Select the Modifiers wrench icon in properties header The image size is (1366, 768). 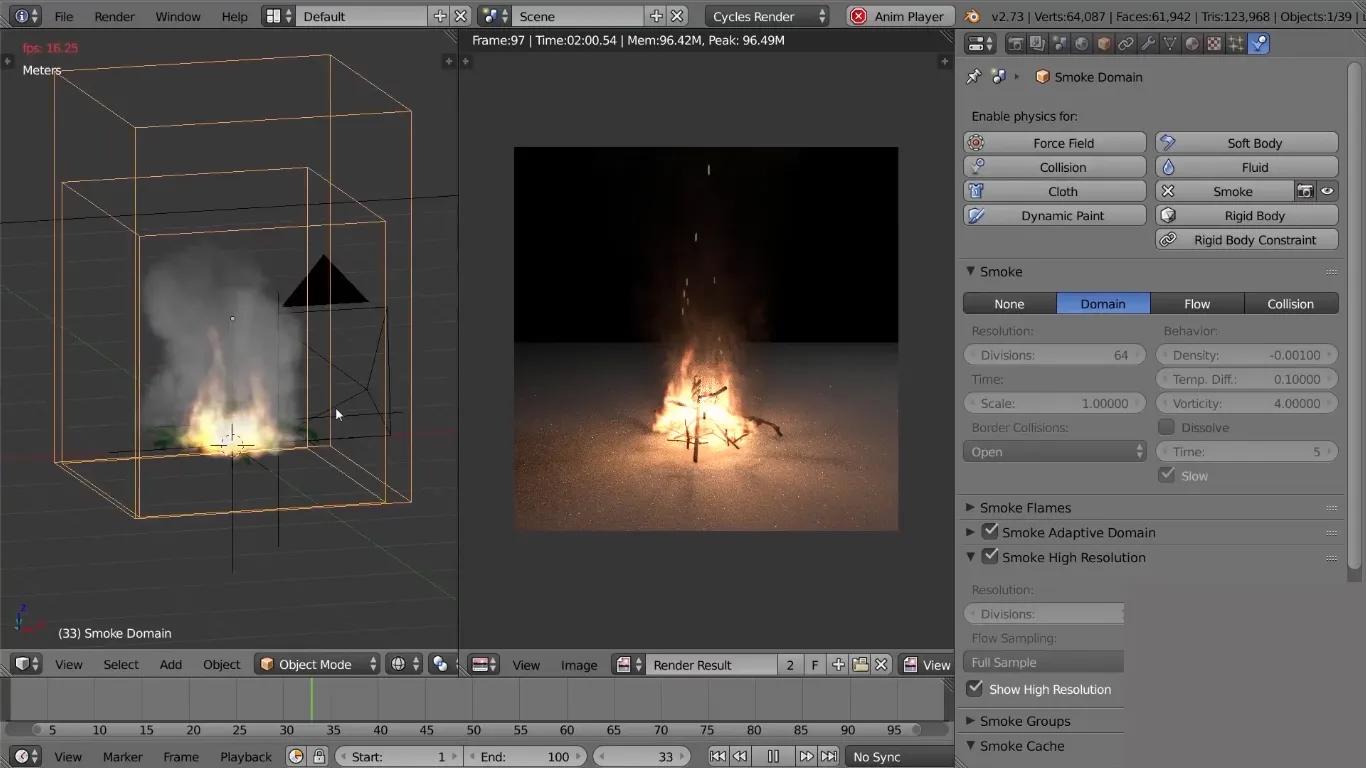1147,43
